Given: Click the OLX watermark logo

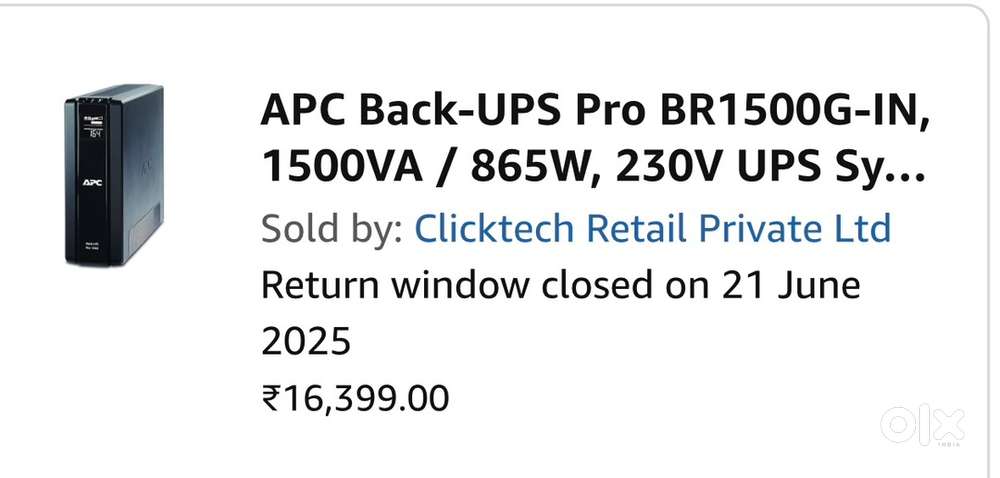Looking at the screenshot, I should coord(922,424).
